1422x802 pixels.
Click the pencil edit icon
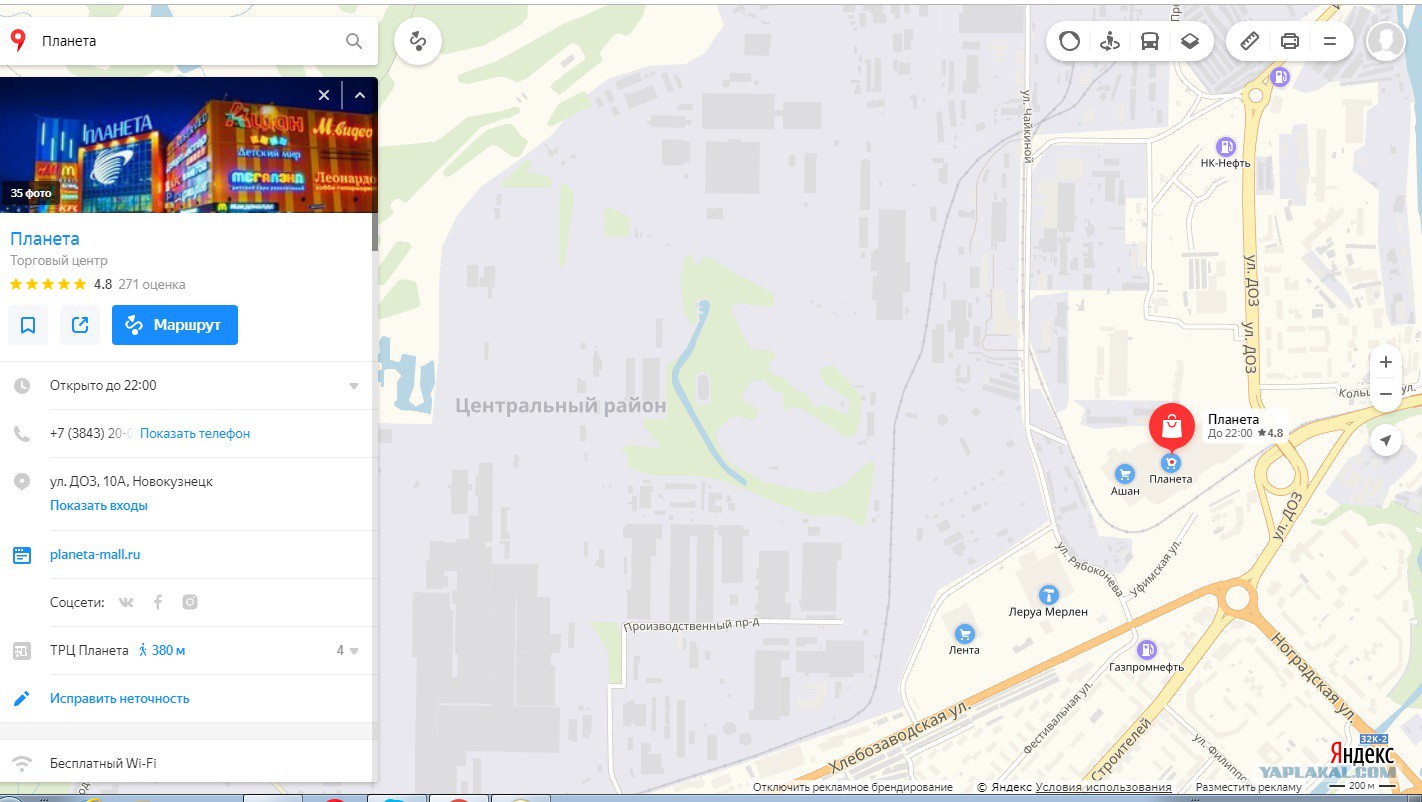(x=22, y=699)
